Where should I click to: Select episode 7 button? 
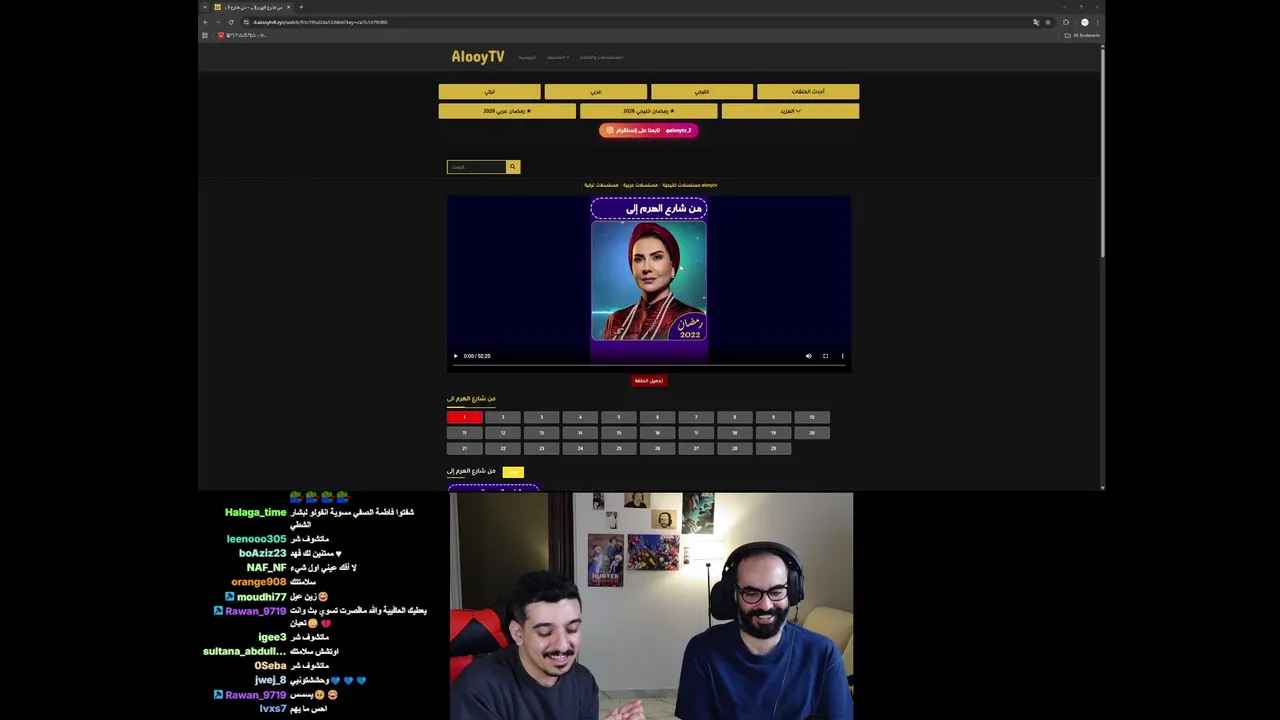(x=696, y=417)
